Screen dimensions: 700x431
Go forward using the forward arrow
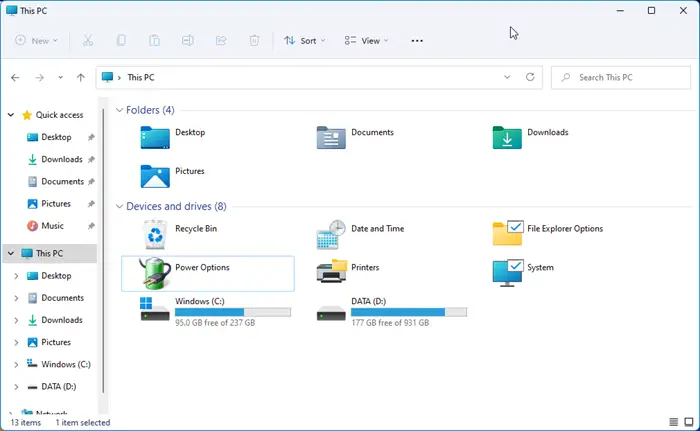40,78
